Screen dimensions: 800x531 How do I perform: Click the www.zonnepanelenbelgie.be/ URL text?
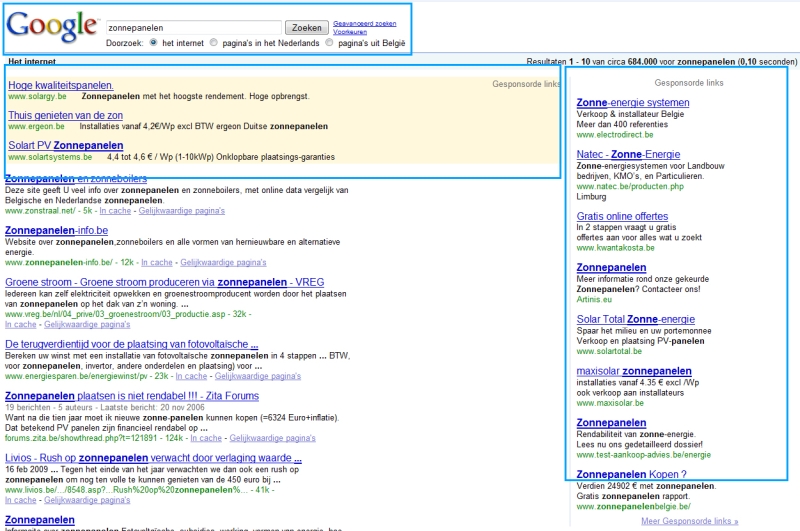[x=633, y=507]
